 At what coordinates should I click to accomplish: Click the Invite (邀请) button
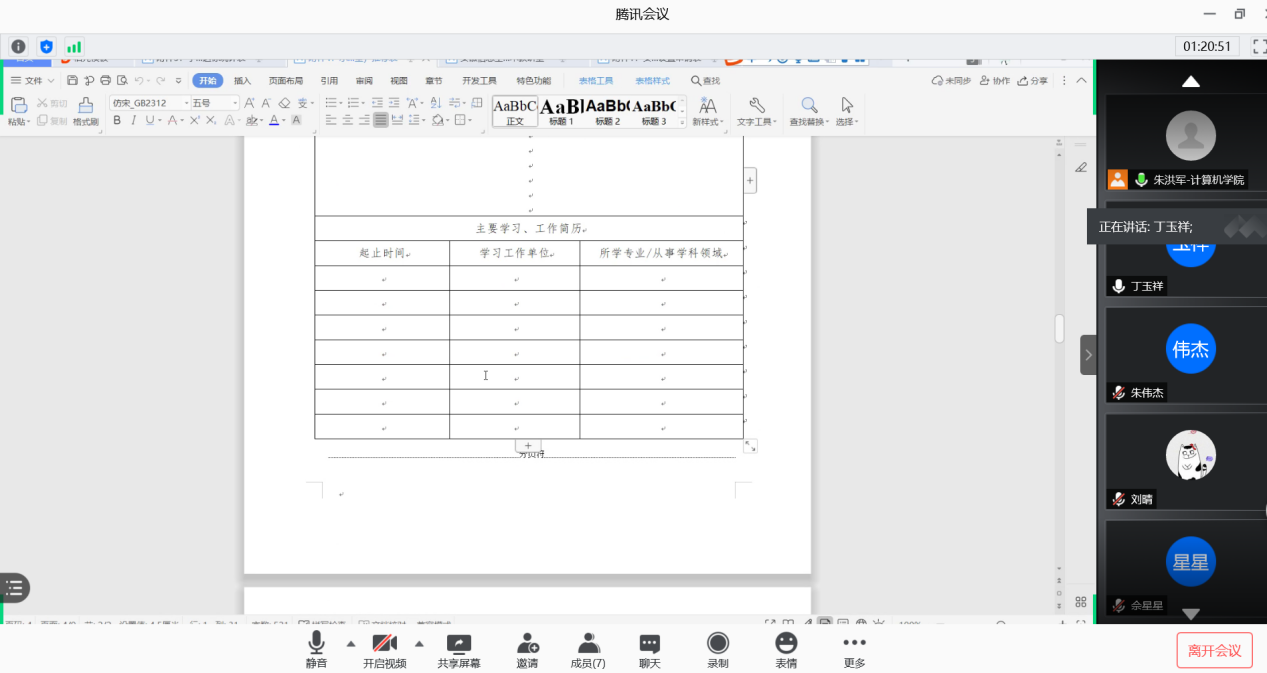coord(527,650)
